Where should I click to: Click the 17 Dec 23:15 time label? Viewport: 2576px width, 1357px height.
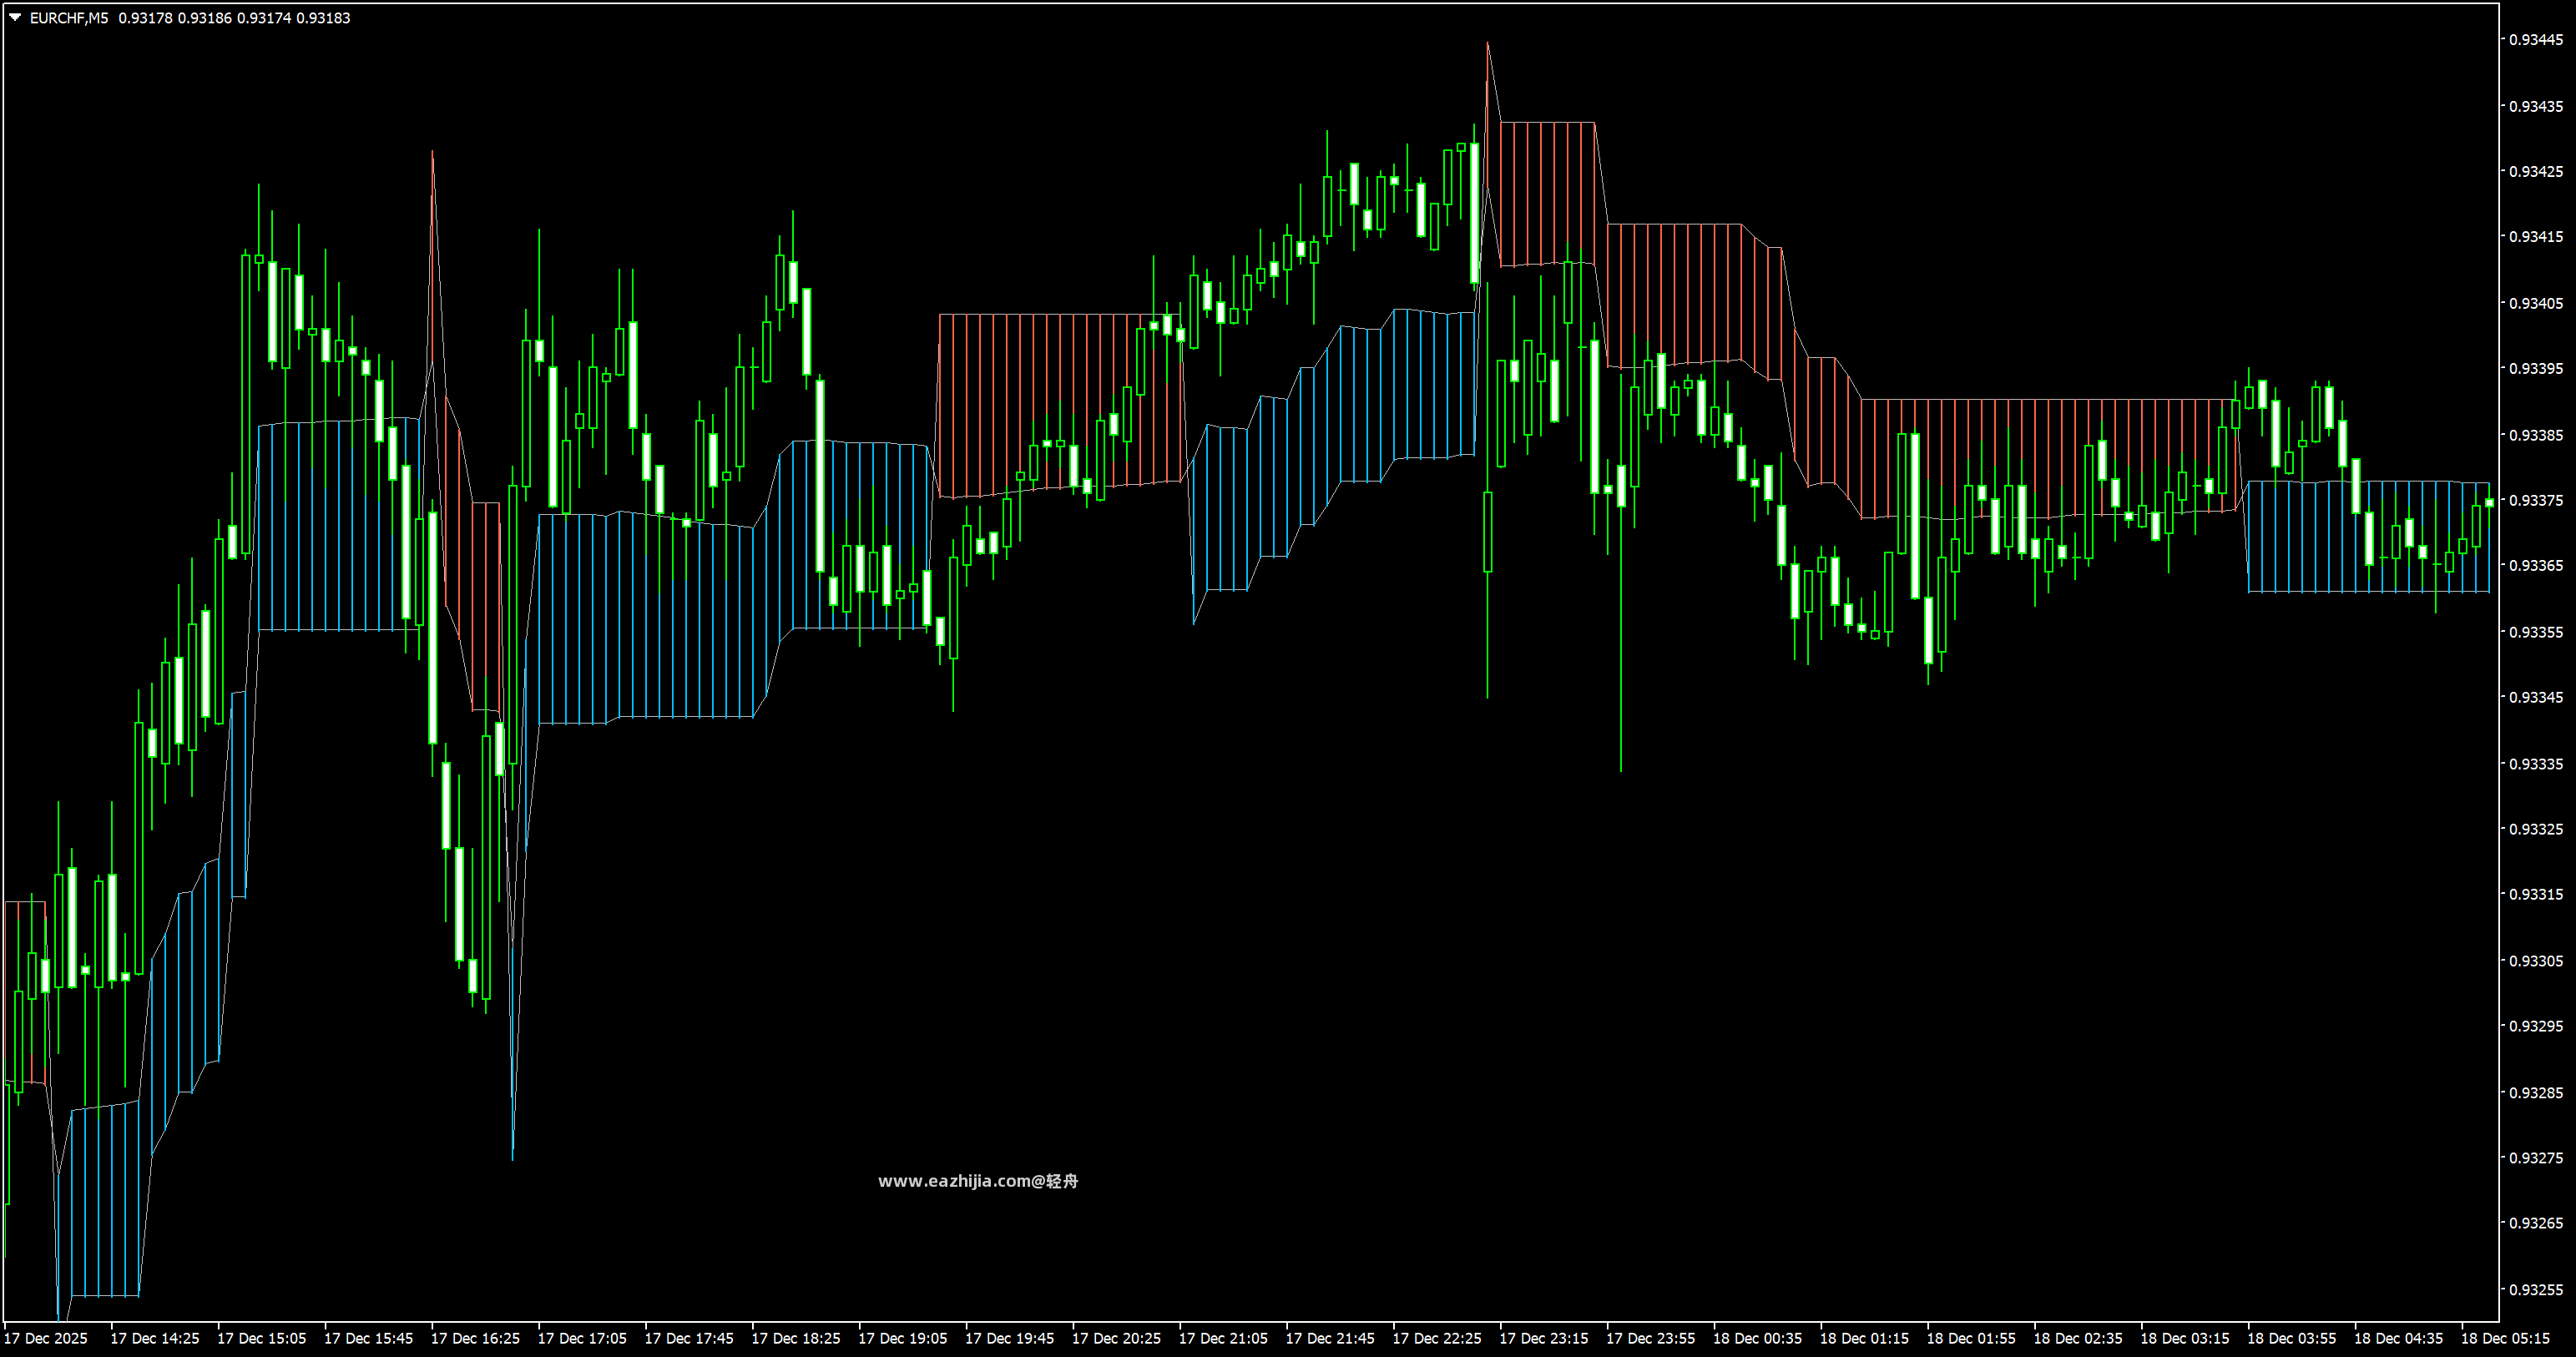(1545, 1338)
